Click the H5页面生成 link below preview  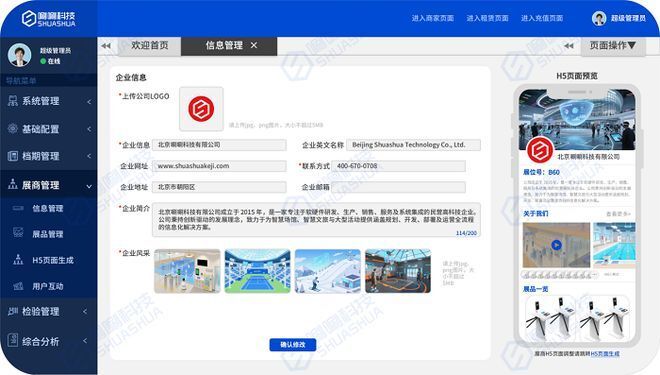(x=604, y=354)
